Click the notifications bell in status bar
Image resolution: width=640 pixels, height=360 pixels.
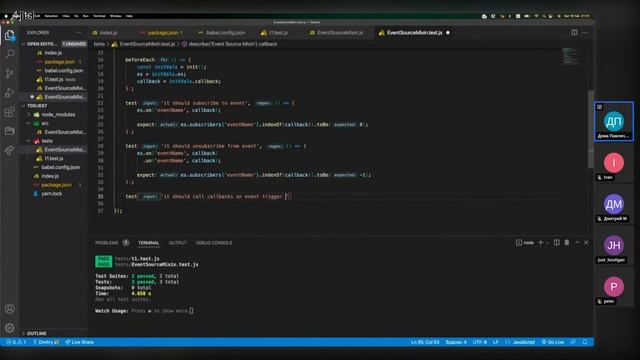click(x=585, y=342)
